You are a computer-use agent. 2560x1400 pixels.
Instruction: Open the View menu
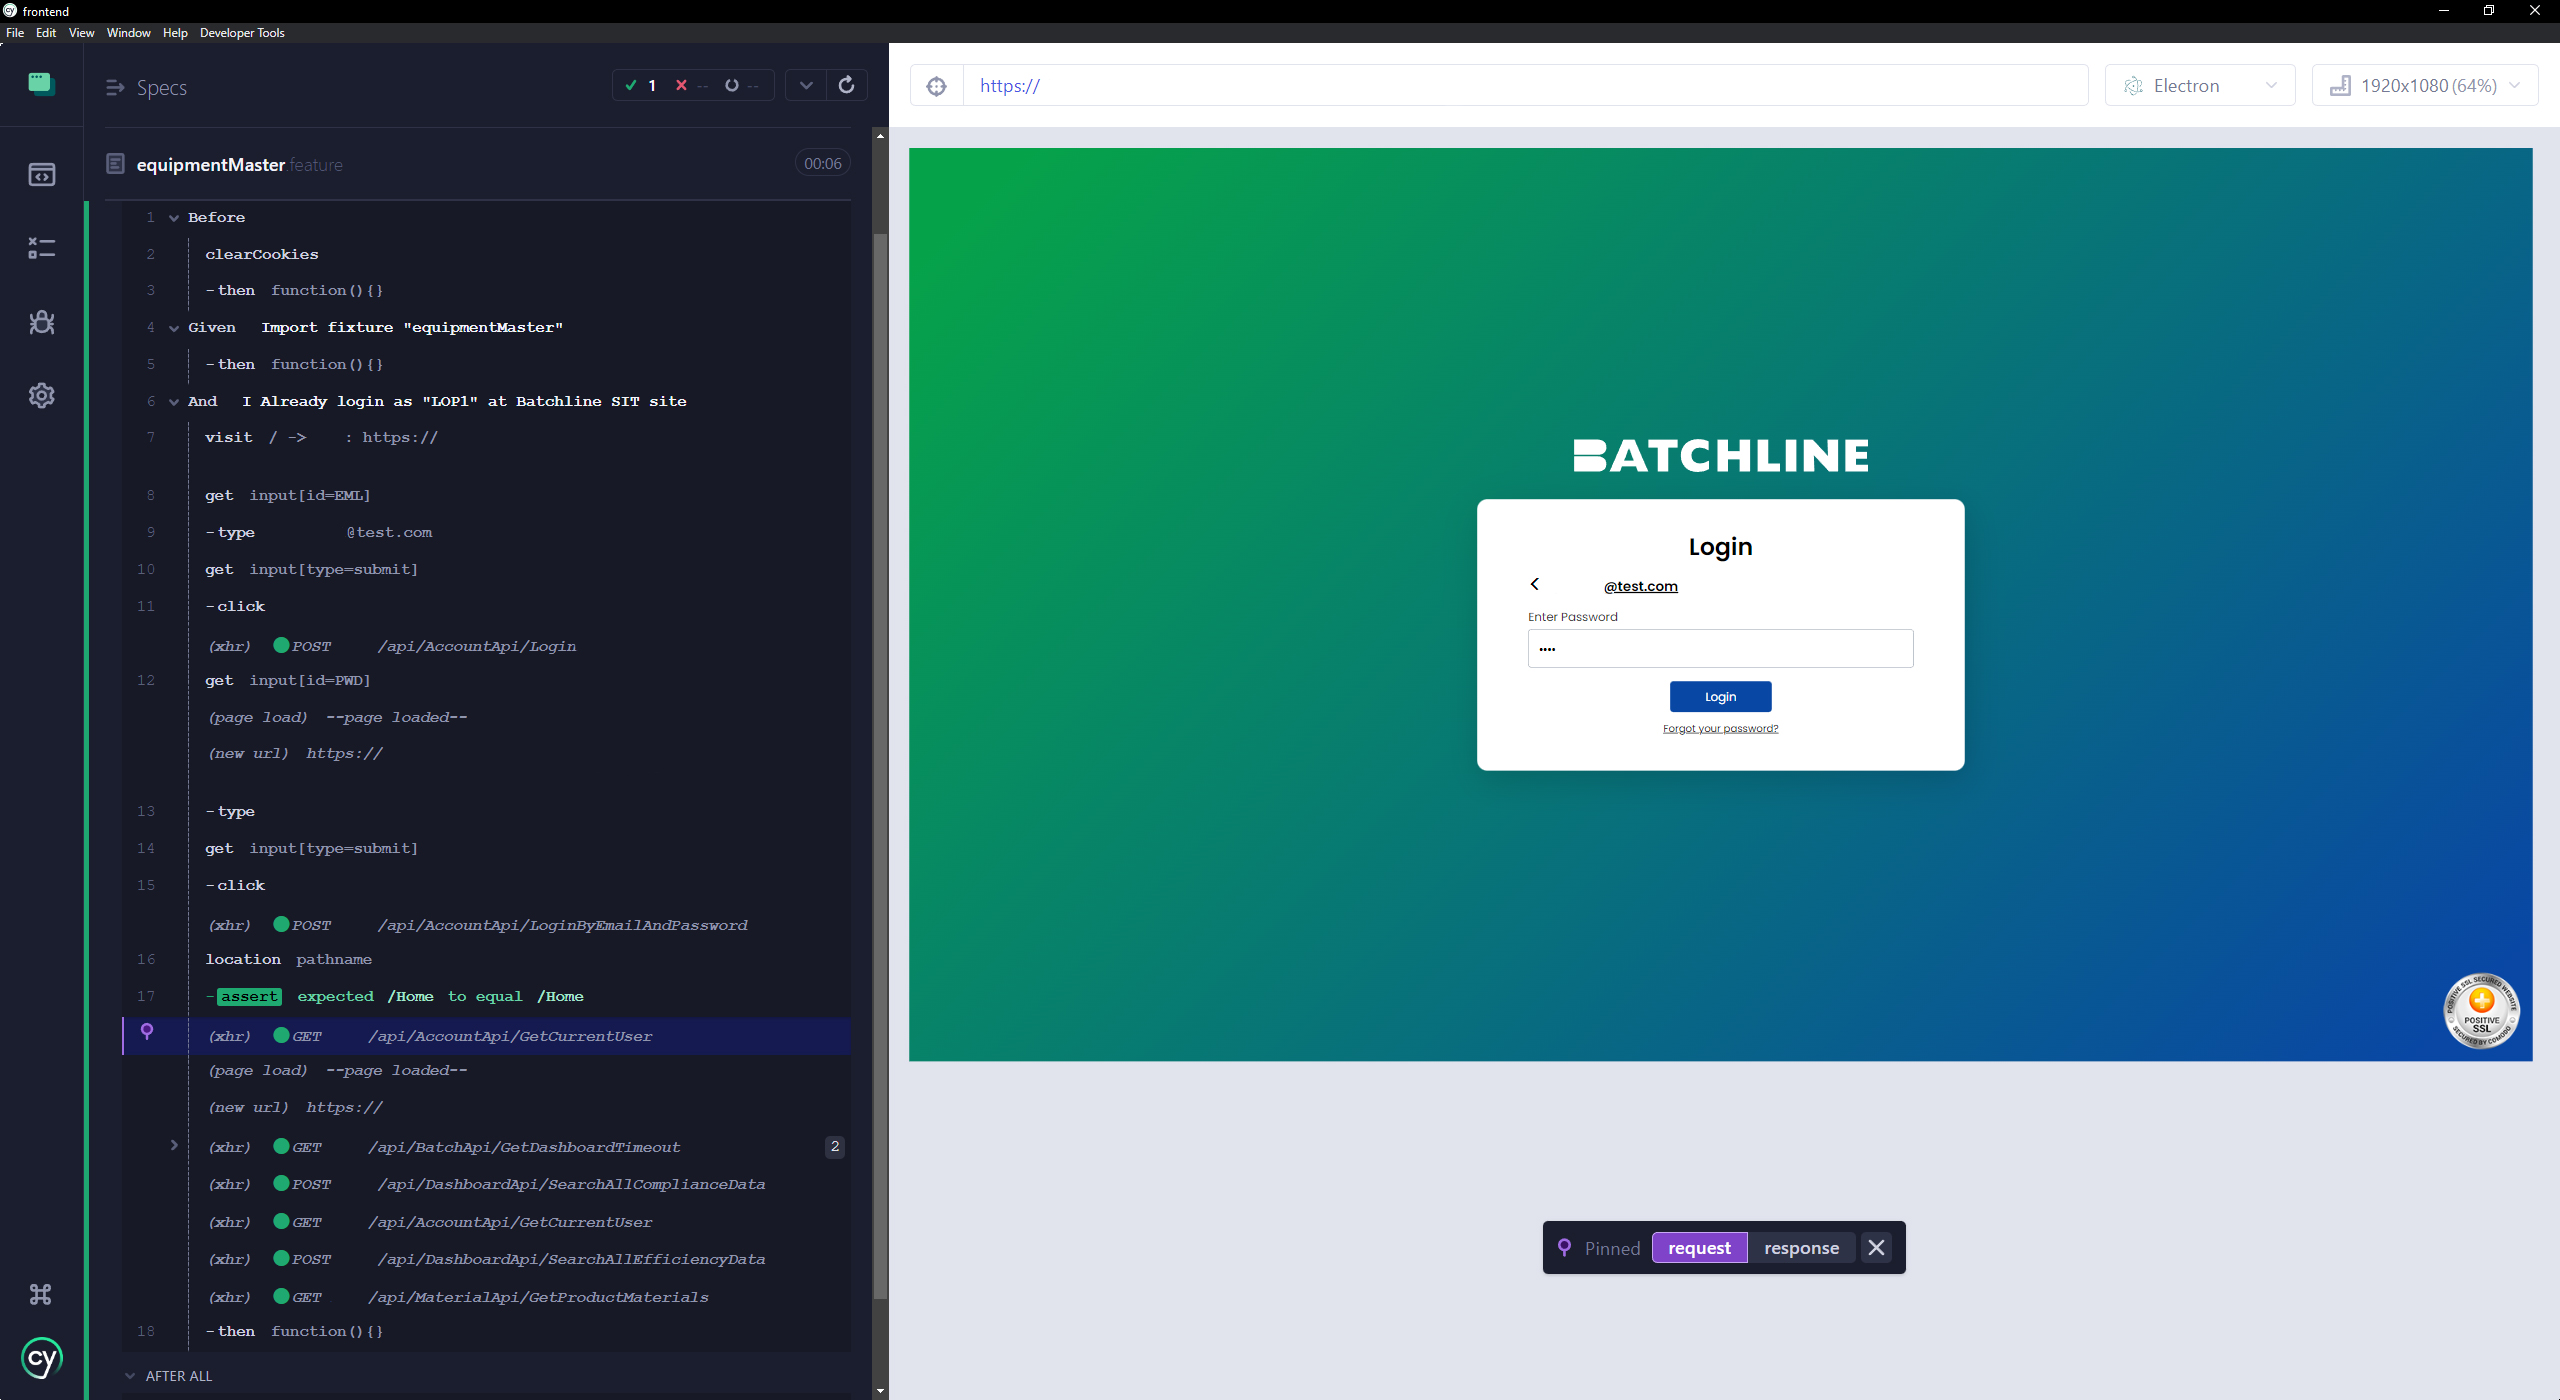point(81,33)
